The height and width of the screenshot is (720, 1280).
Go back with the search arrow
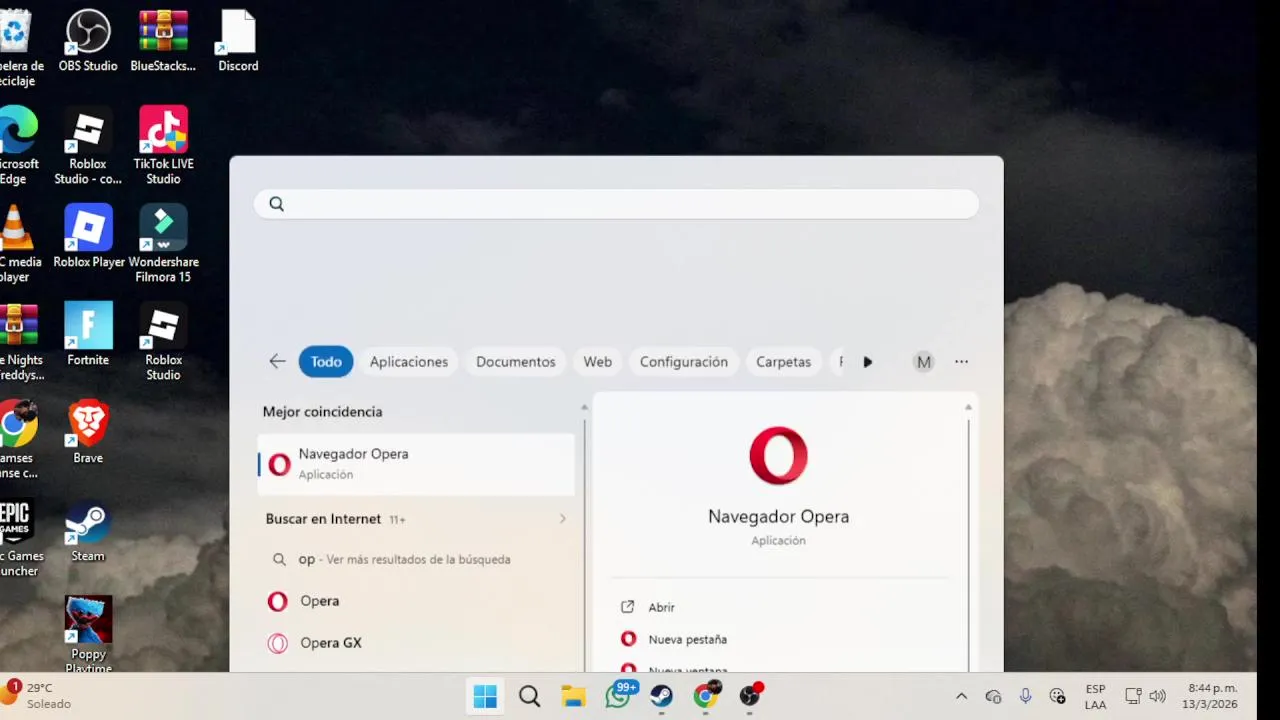coord(277,361)
